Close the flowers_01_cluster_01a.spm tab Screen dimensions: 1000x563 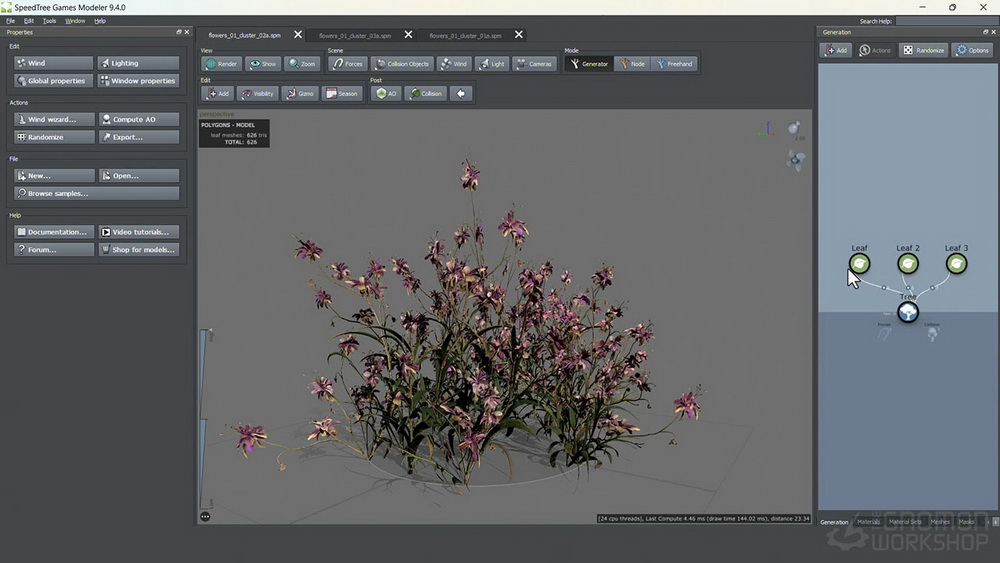(518, 34)
